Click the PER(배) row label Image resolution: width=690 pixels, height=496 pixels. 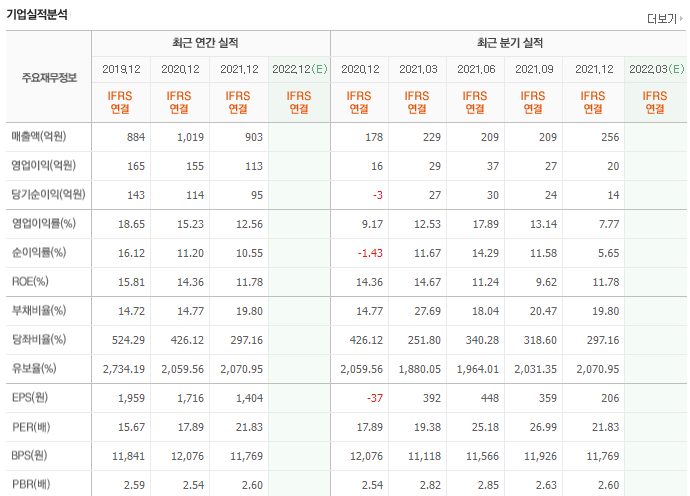[x=31, y=427]
